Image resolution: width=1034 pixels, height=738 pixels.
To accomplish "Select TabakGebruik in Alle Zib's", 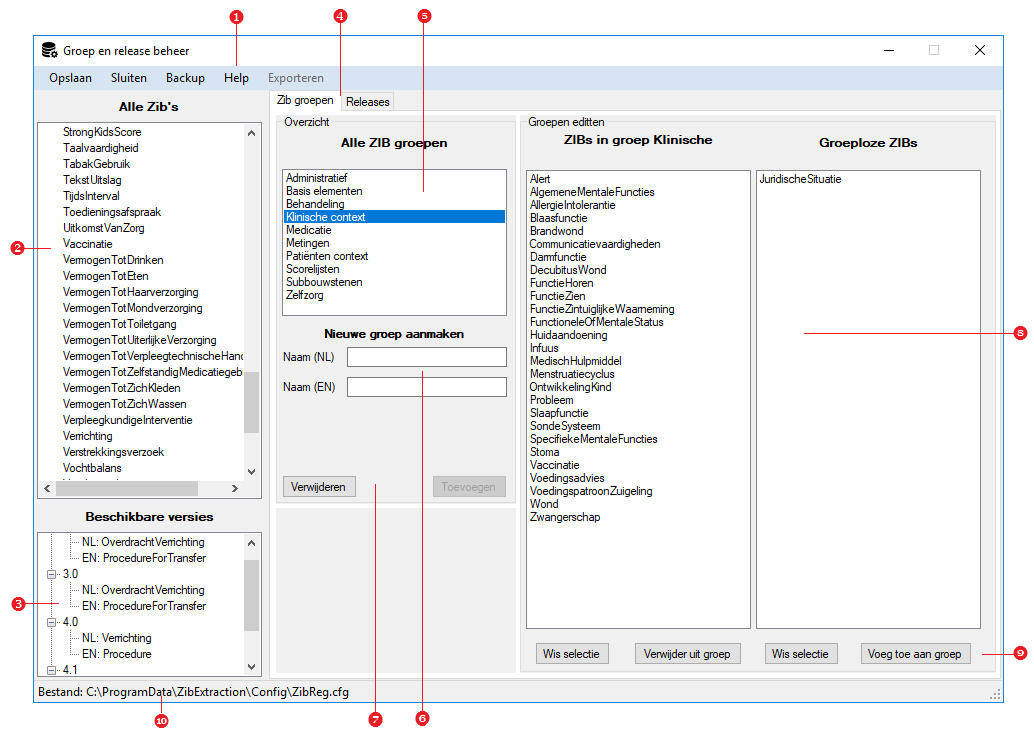I will [97, 164].
